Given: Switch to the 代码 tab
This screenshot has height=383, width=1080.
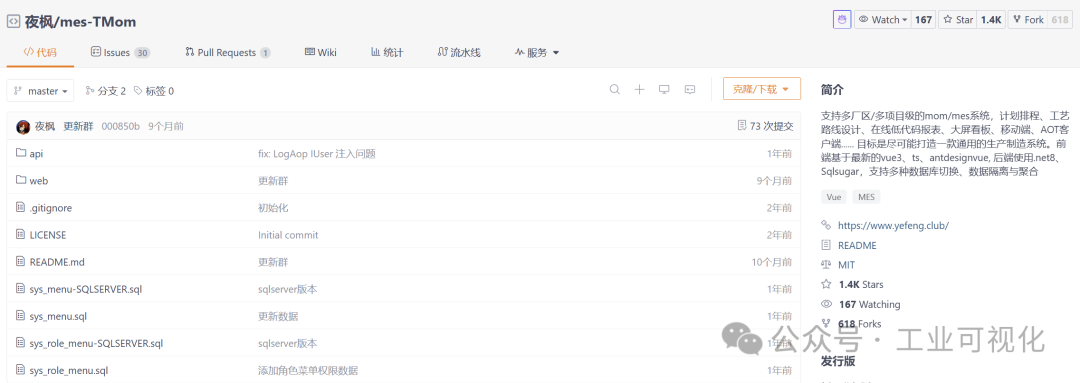Looking at the screenshot, I should tap(40, 52).
